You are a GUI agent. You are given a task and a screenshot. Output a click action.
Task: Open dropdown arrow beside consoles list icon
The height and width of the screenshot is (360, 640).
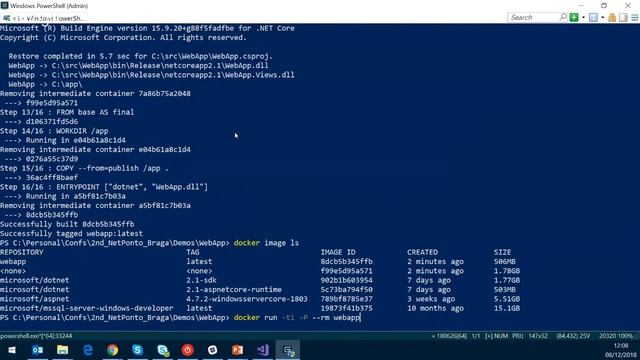coord(602,18)
